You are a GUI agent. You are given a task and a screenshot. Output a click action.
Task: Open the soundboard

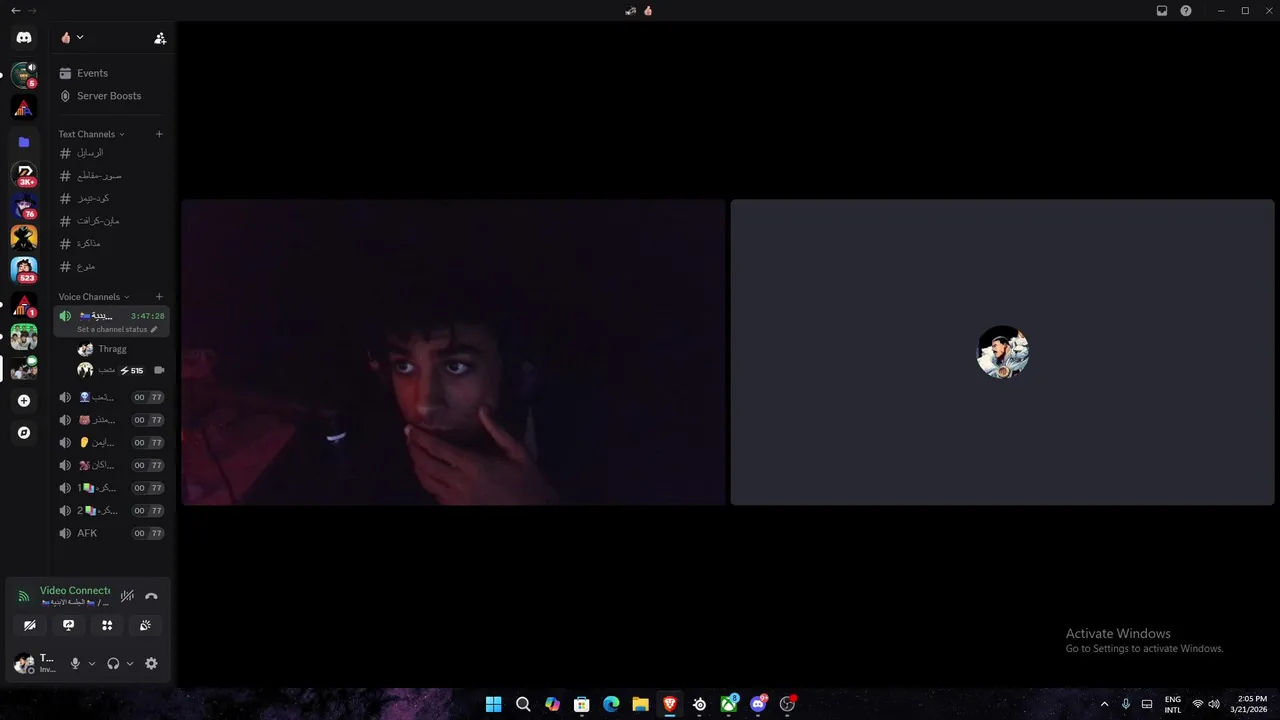pyautogui.click(x=145, y=625)
